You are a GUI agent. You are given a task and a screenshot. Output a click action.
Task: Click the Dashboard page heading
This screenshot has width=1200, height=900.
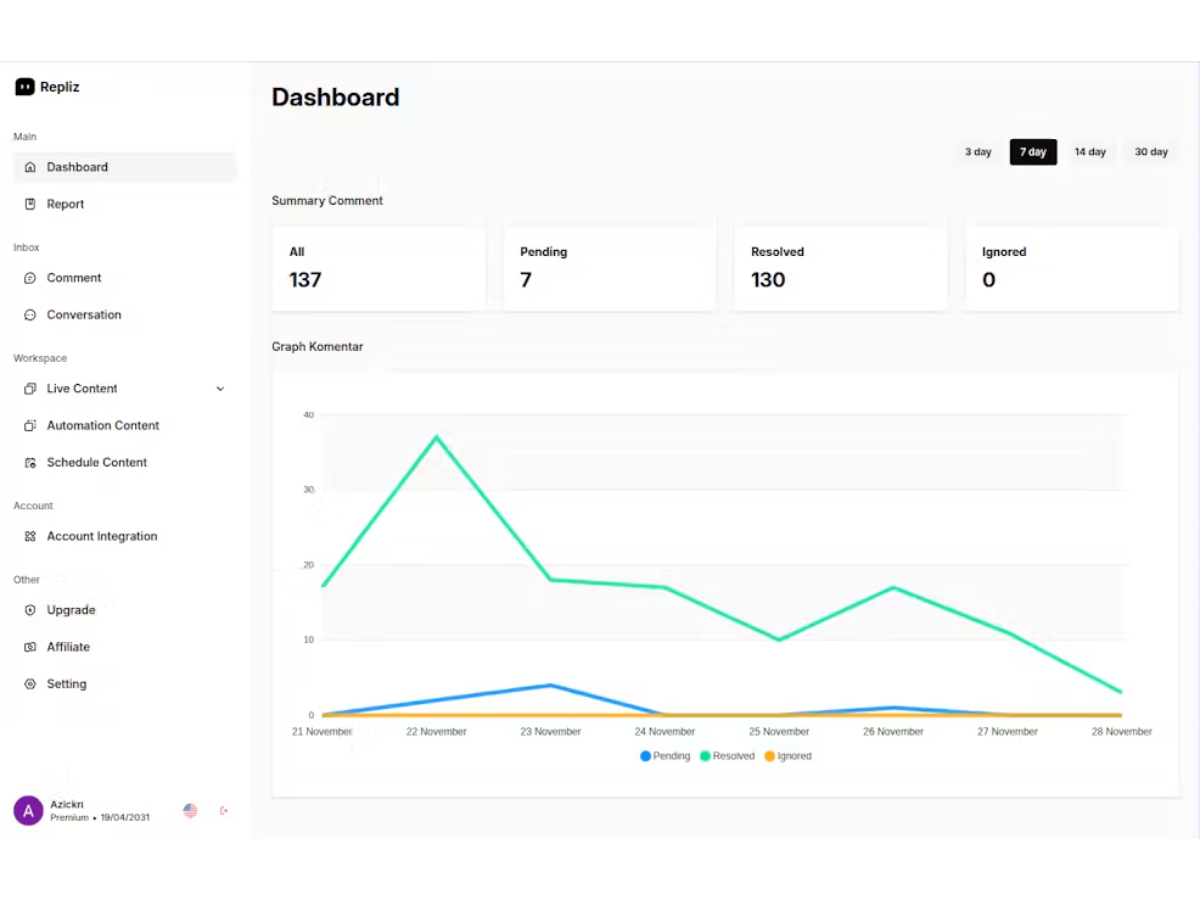335,97
